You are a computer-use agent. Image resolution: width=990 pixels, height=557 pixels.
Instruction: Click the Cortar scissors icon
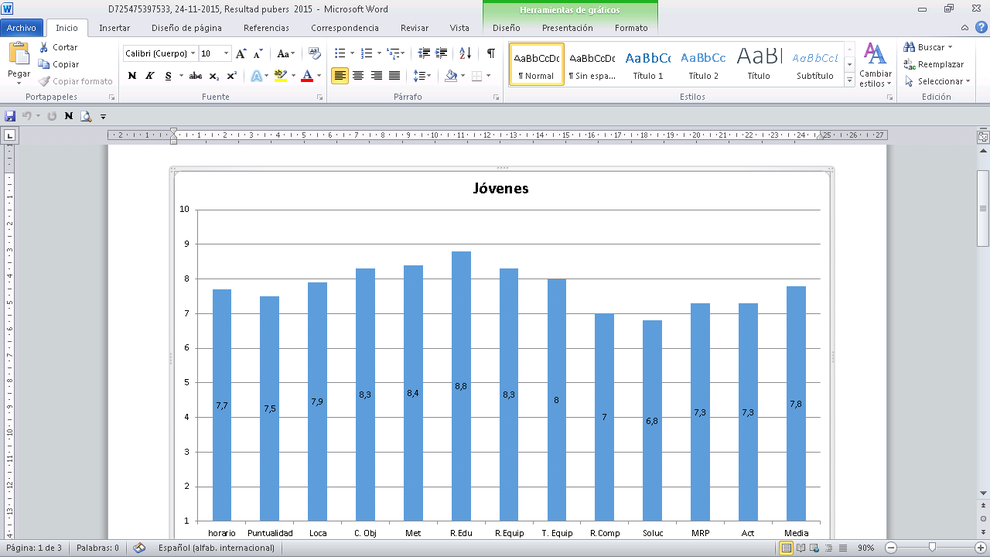point(44,47)
